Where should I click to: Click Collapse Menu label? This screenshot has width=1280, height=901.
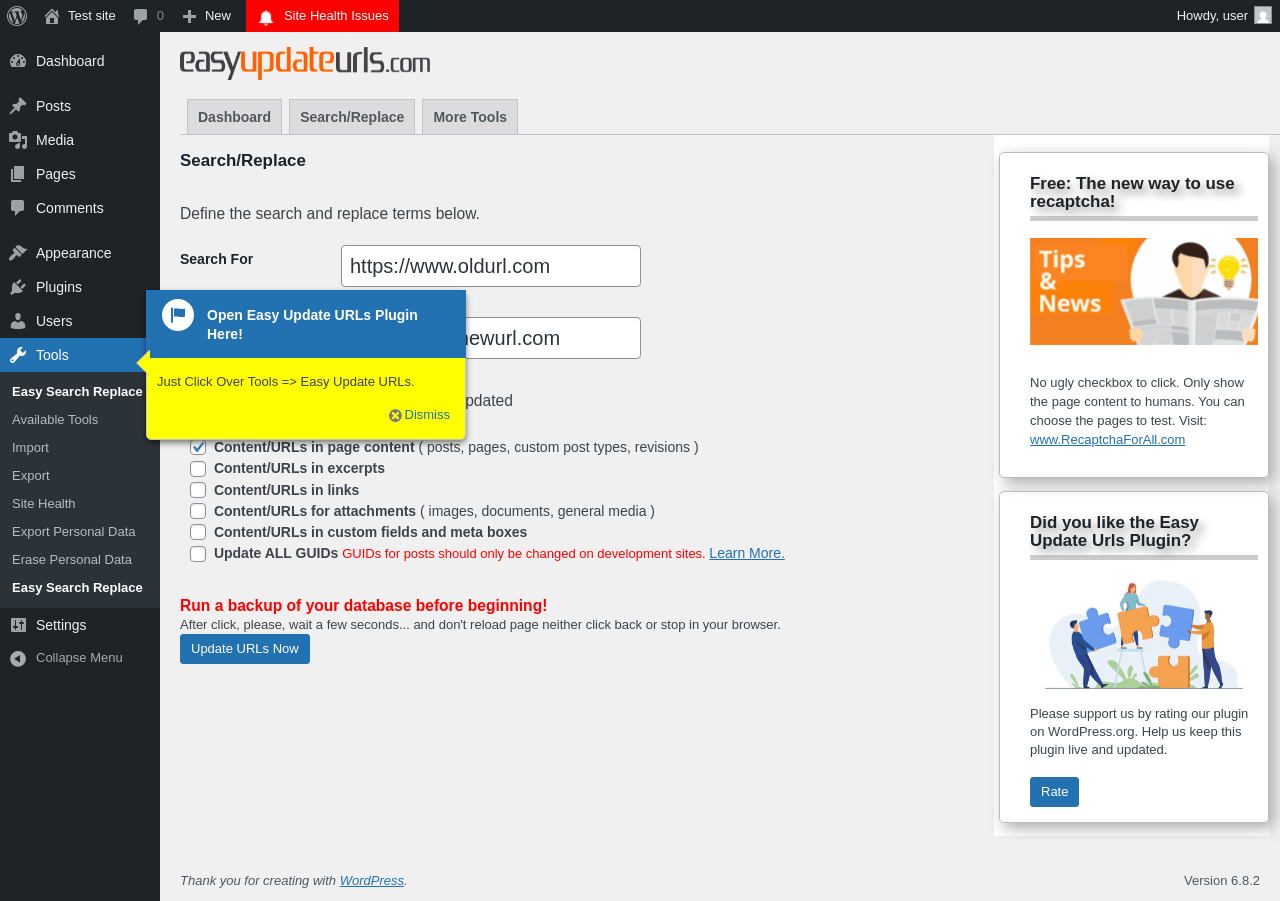tap(79, 658)
